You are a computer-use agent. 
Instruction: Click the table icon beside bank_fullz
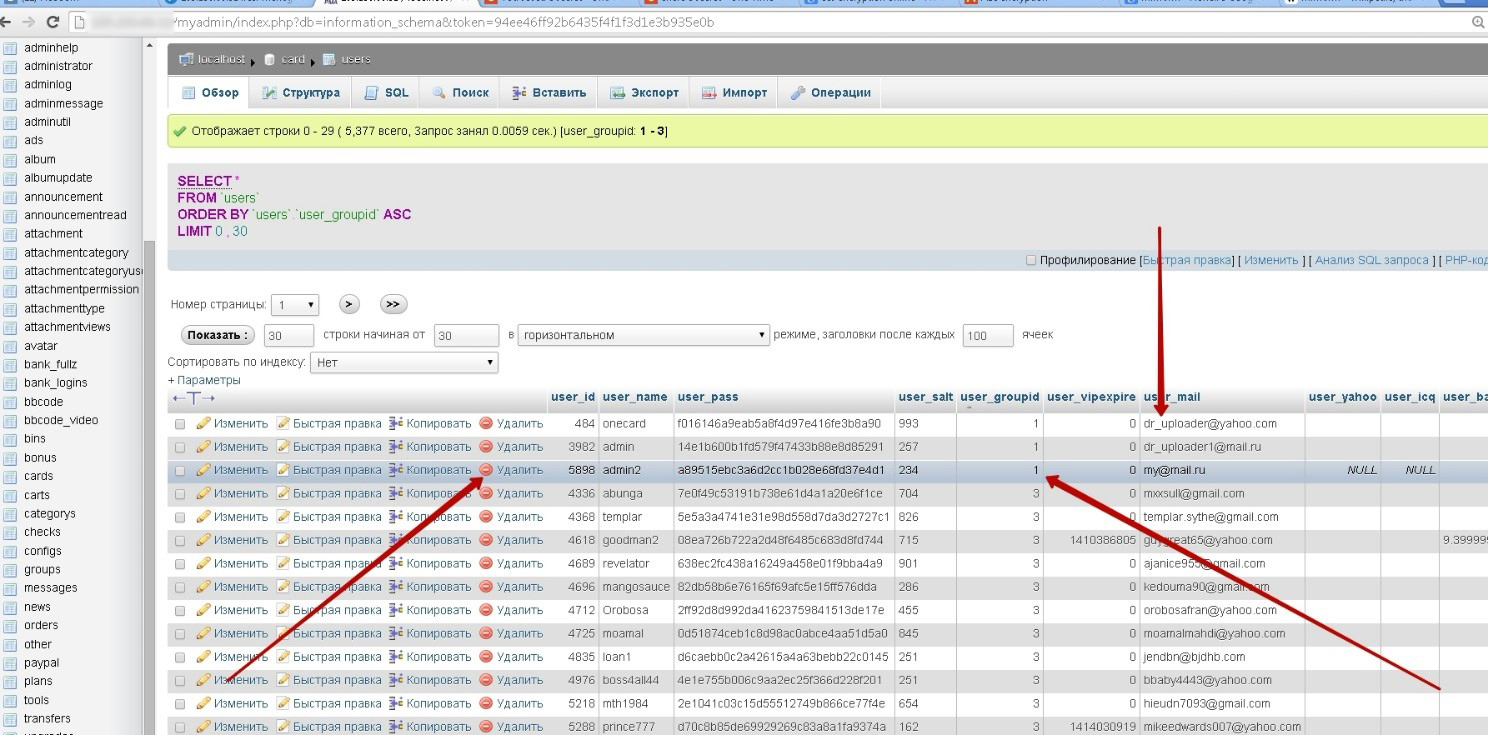[10, 365]
